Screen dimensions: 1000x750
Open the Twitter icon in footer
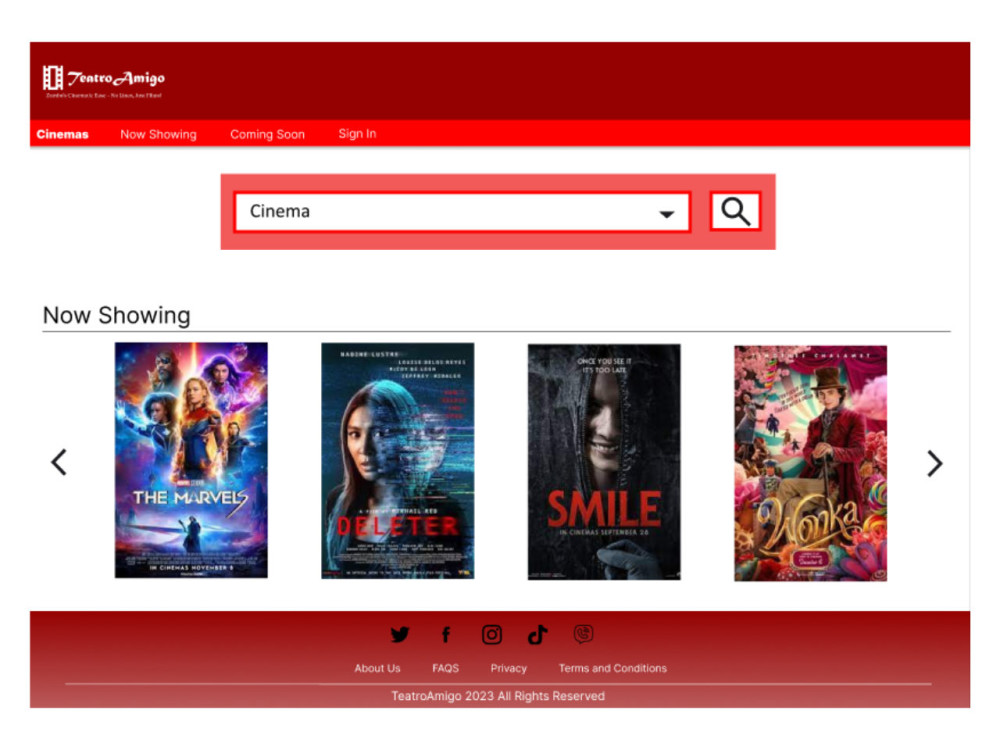point(400,635)
